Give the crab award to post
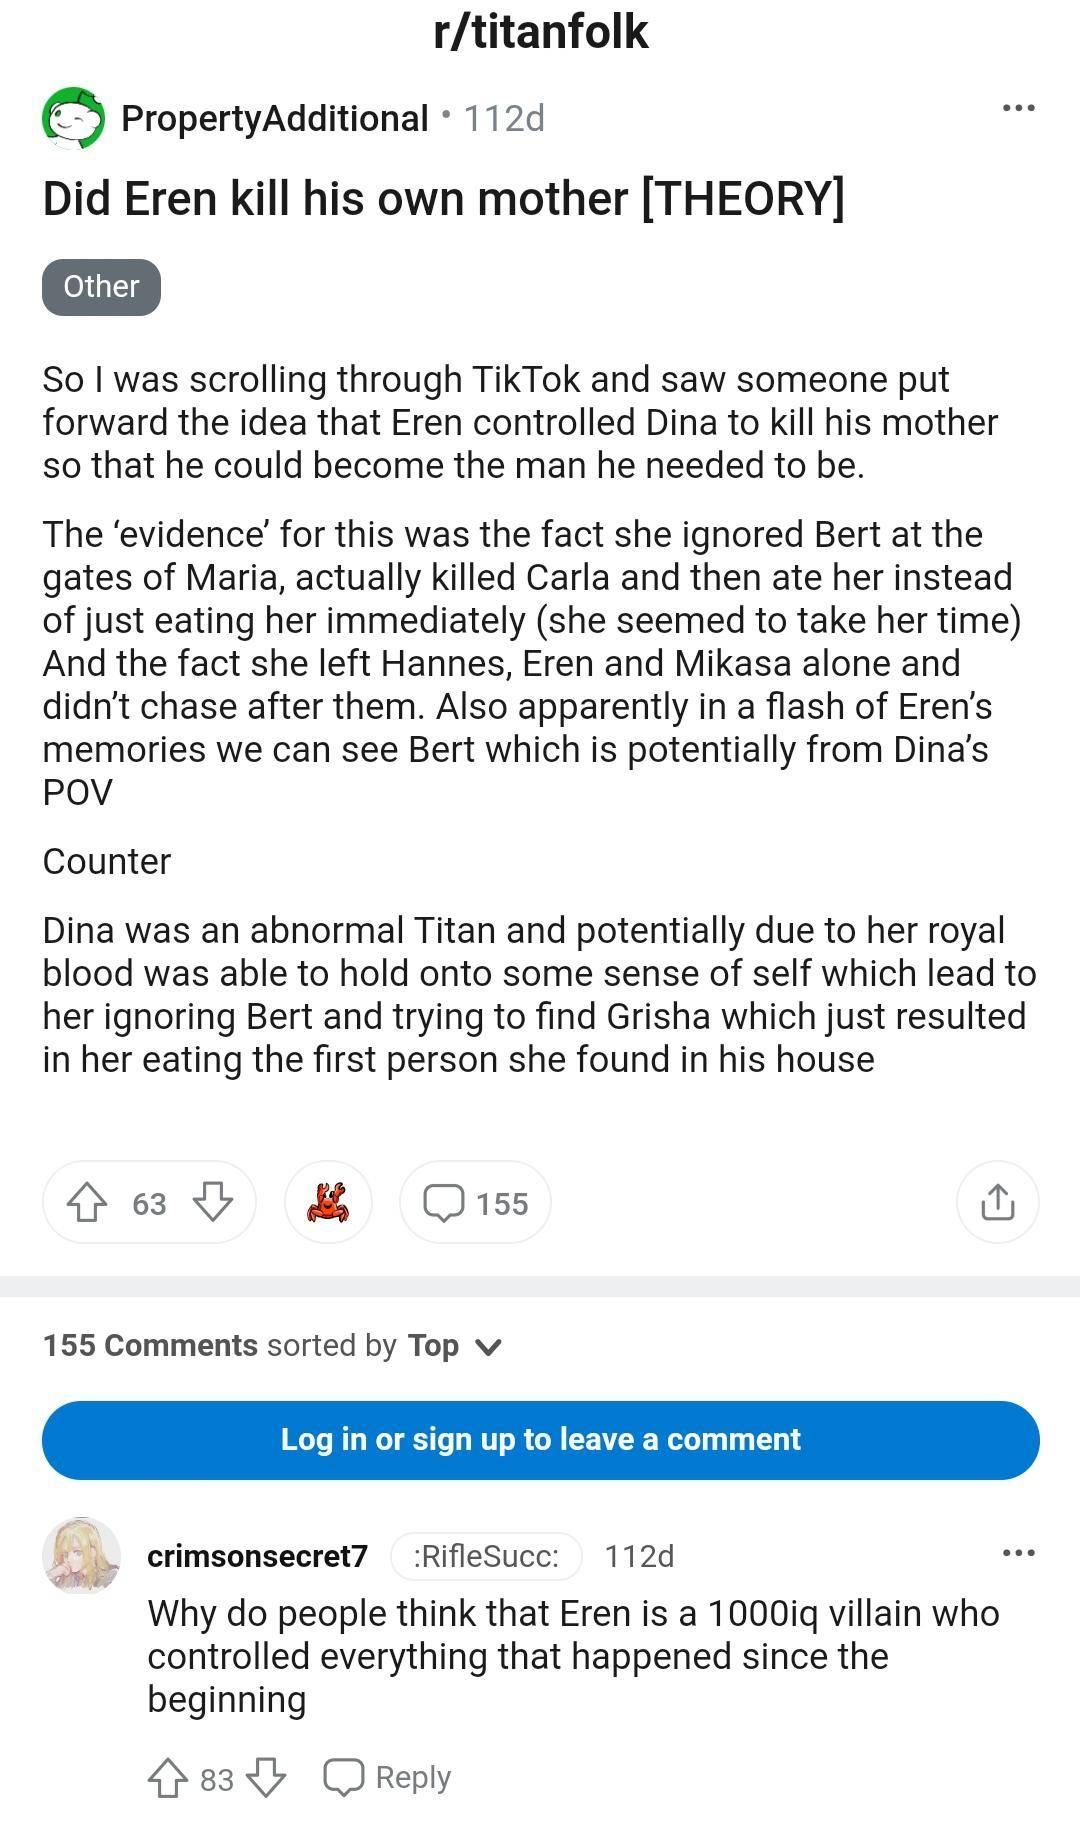This screenshot has width=1080, height=1828. tap(328, 1202)
